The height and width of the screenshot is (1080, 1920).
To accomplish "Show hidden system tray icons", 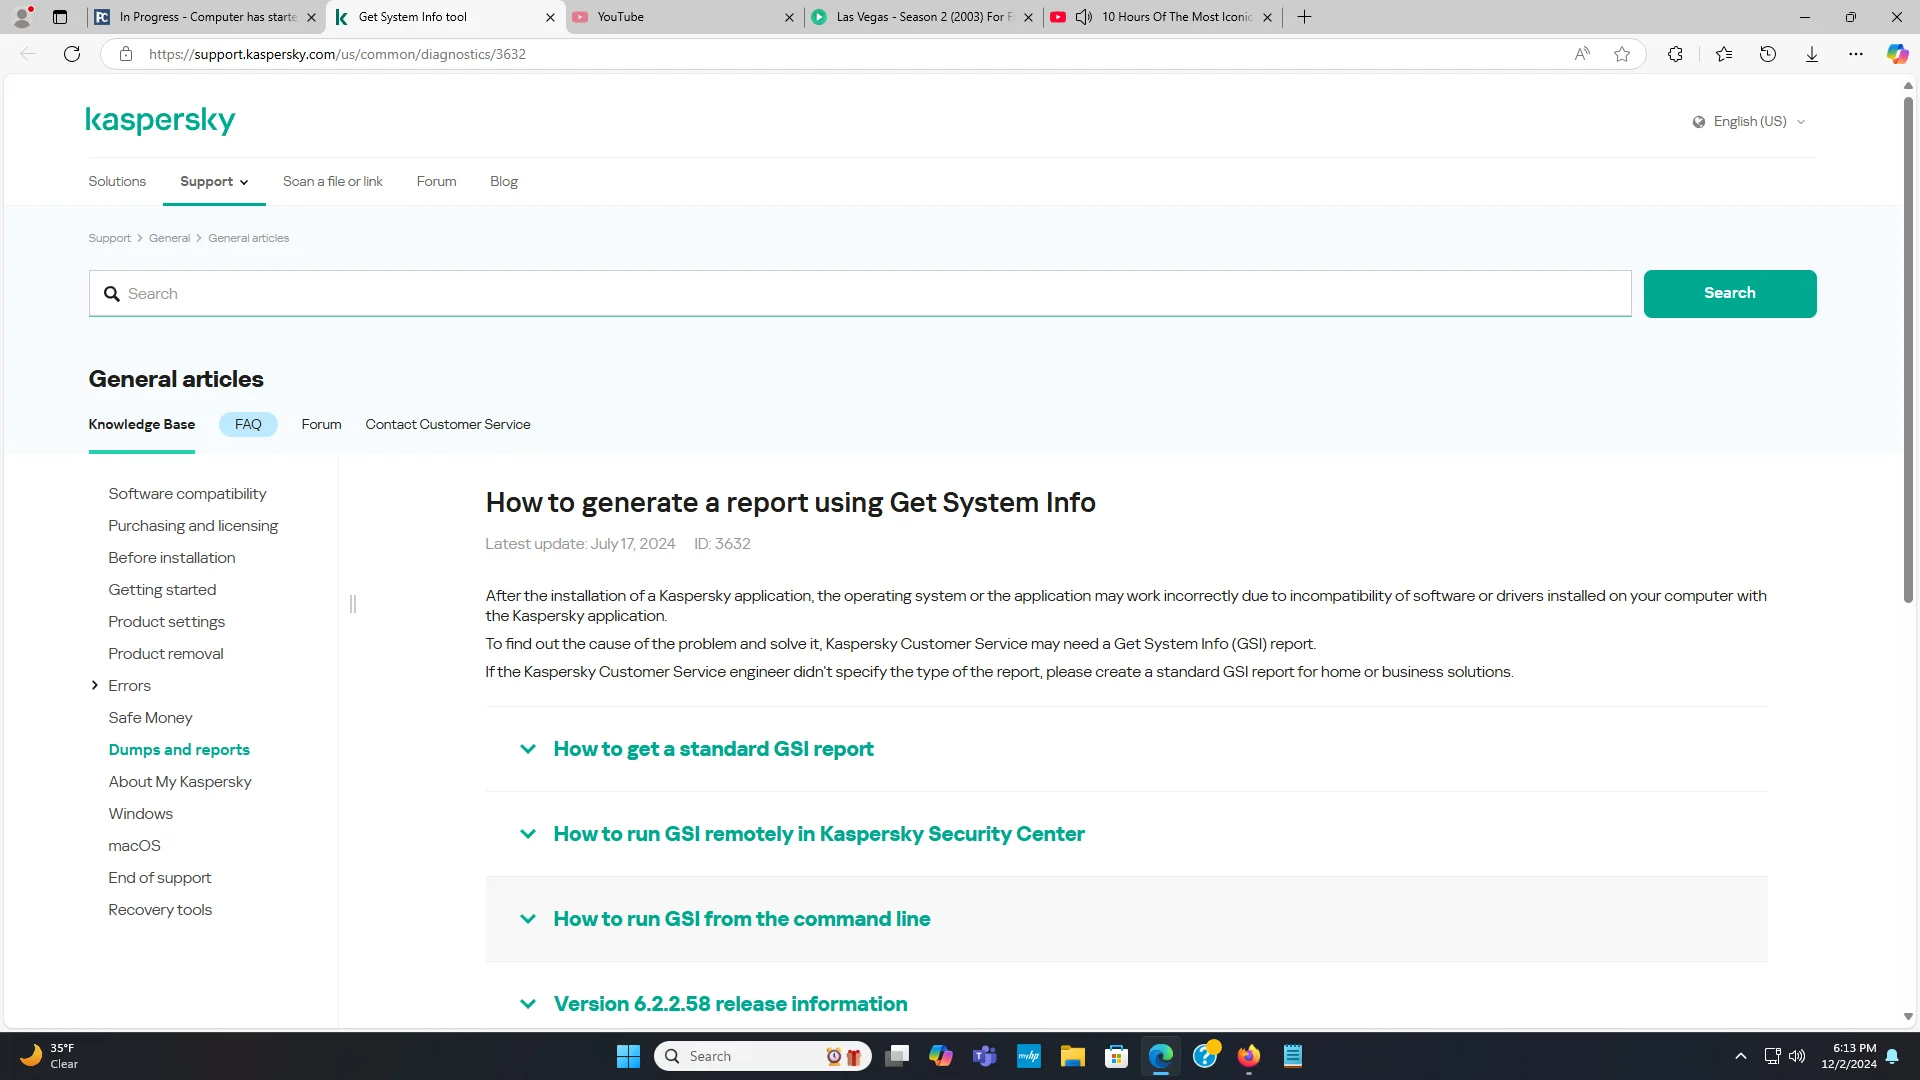I will [x=1741, y=1056].
